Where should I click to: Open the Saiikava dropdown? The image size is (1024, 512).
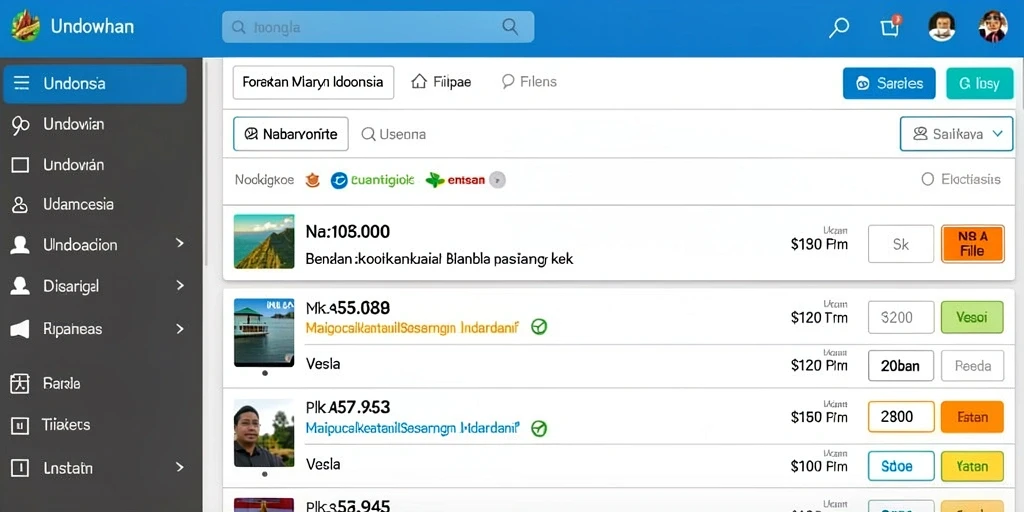coord(957,134)
